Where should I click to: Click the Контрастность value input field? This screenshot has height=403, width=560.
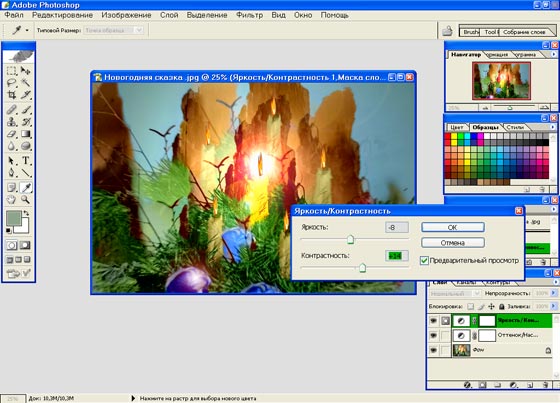(397, 256)
